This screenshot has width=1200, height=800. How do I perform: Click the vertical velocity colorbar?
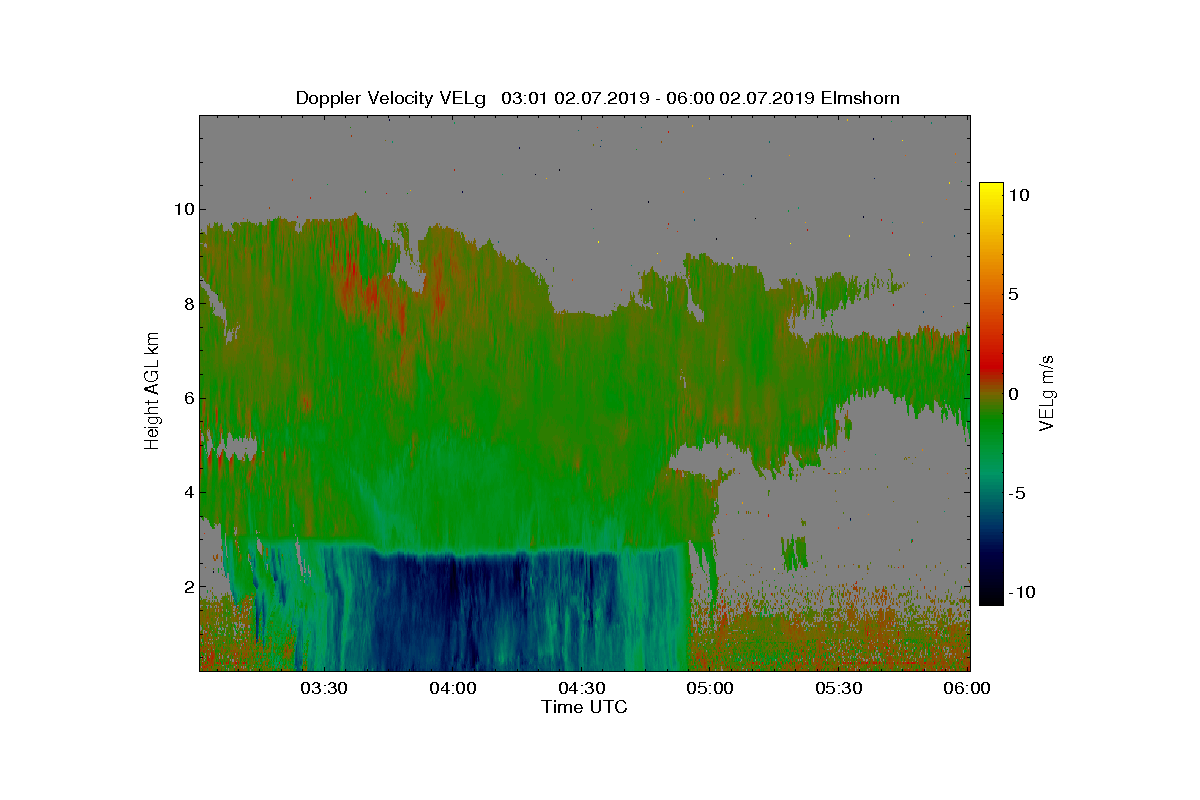(991, 394)
